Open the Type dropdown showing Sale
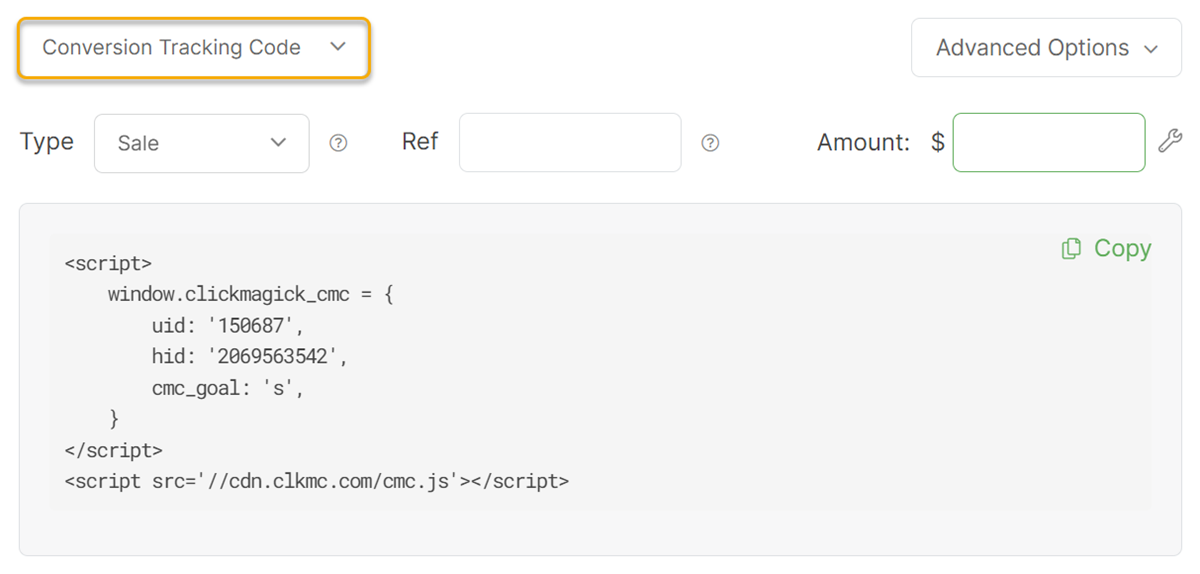Image resolution: width=1200 pixels, height=574 pixels. 201,143
